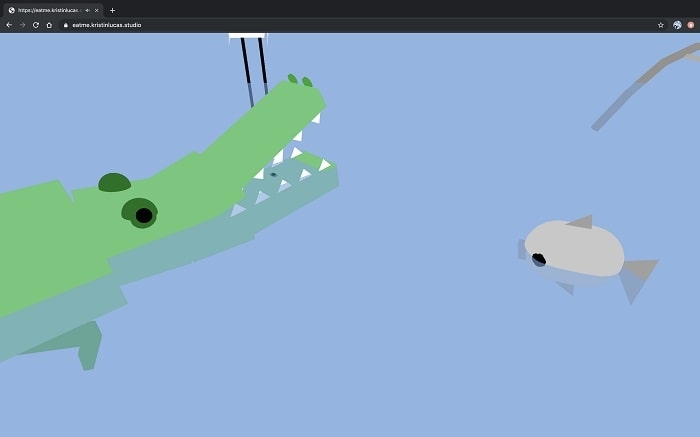The width and height of the screenshot is (700, 437).
Task: Mute the tab using its speaker icon
Action: tap(86, 10)
